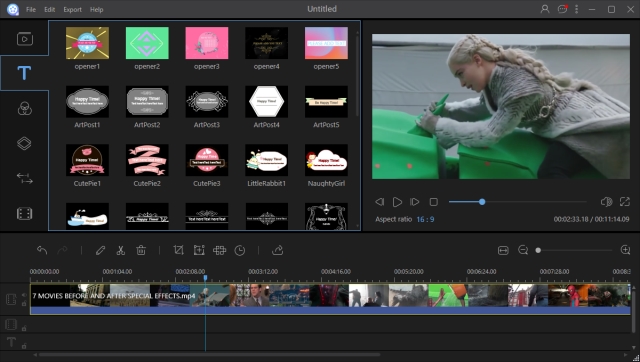Set clip duration with clock icon
Viewport: 640px width, 362px height.
(x=240, y=250)
